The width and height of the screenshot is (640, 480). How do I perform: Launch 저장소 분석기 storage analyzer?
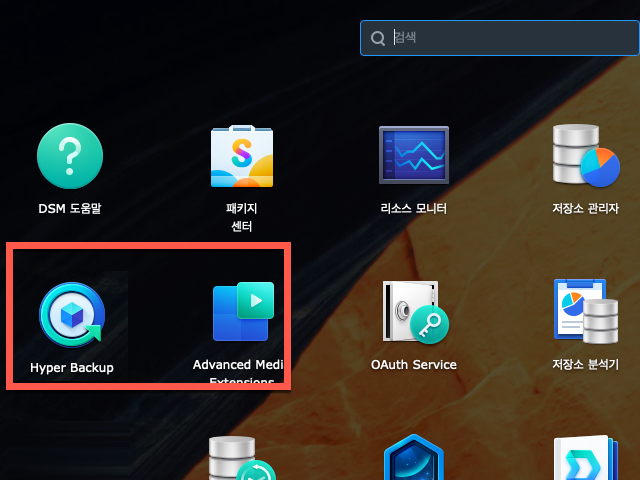pyautogui.click(x=586, y=311)
